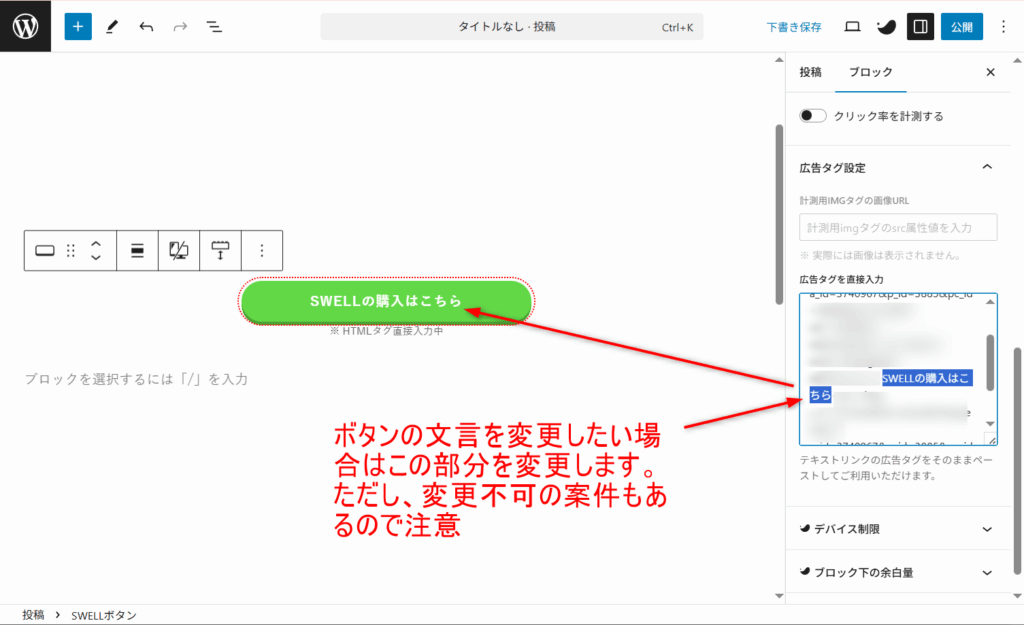
Task: Click the editor canvas vertical scrollbar thumb
Action: [x=779, y=214]
